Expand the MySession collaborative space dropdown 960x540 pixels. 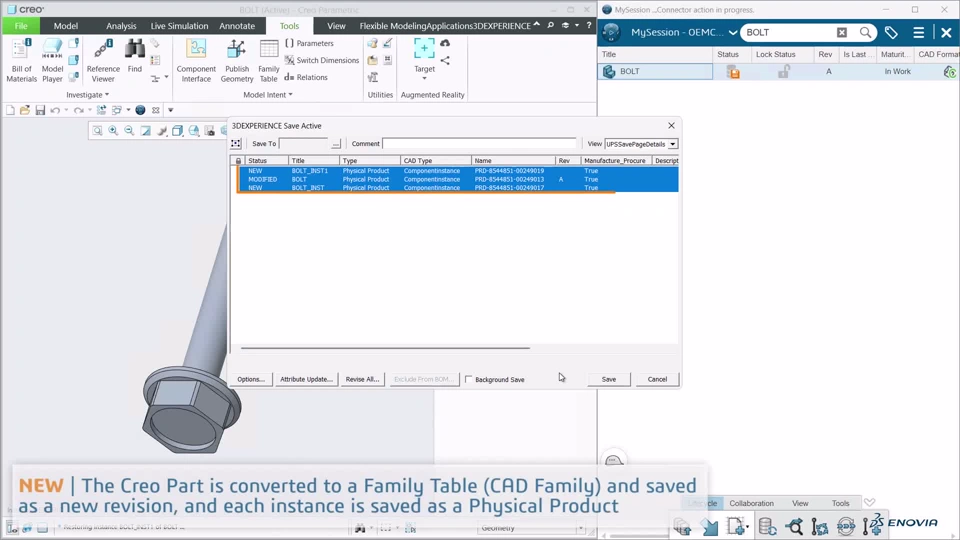coord(732,32)
